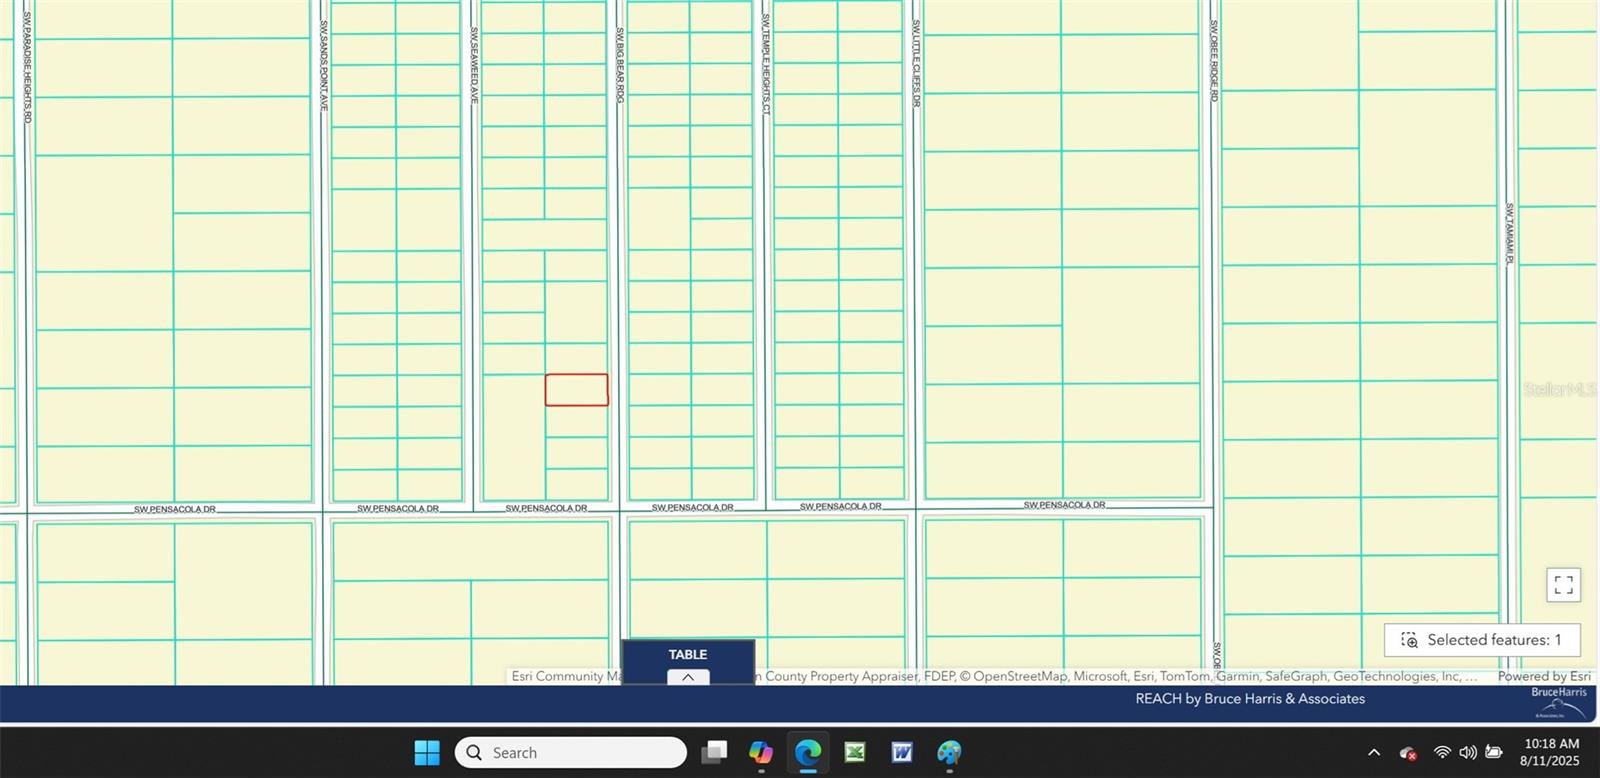Click the battery status tray icon
Viewport: 1600px width, 778px height.
click(1494, 753)
